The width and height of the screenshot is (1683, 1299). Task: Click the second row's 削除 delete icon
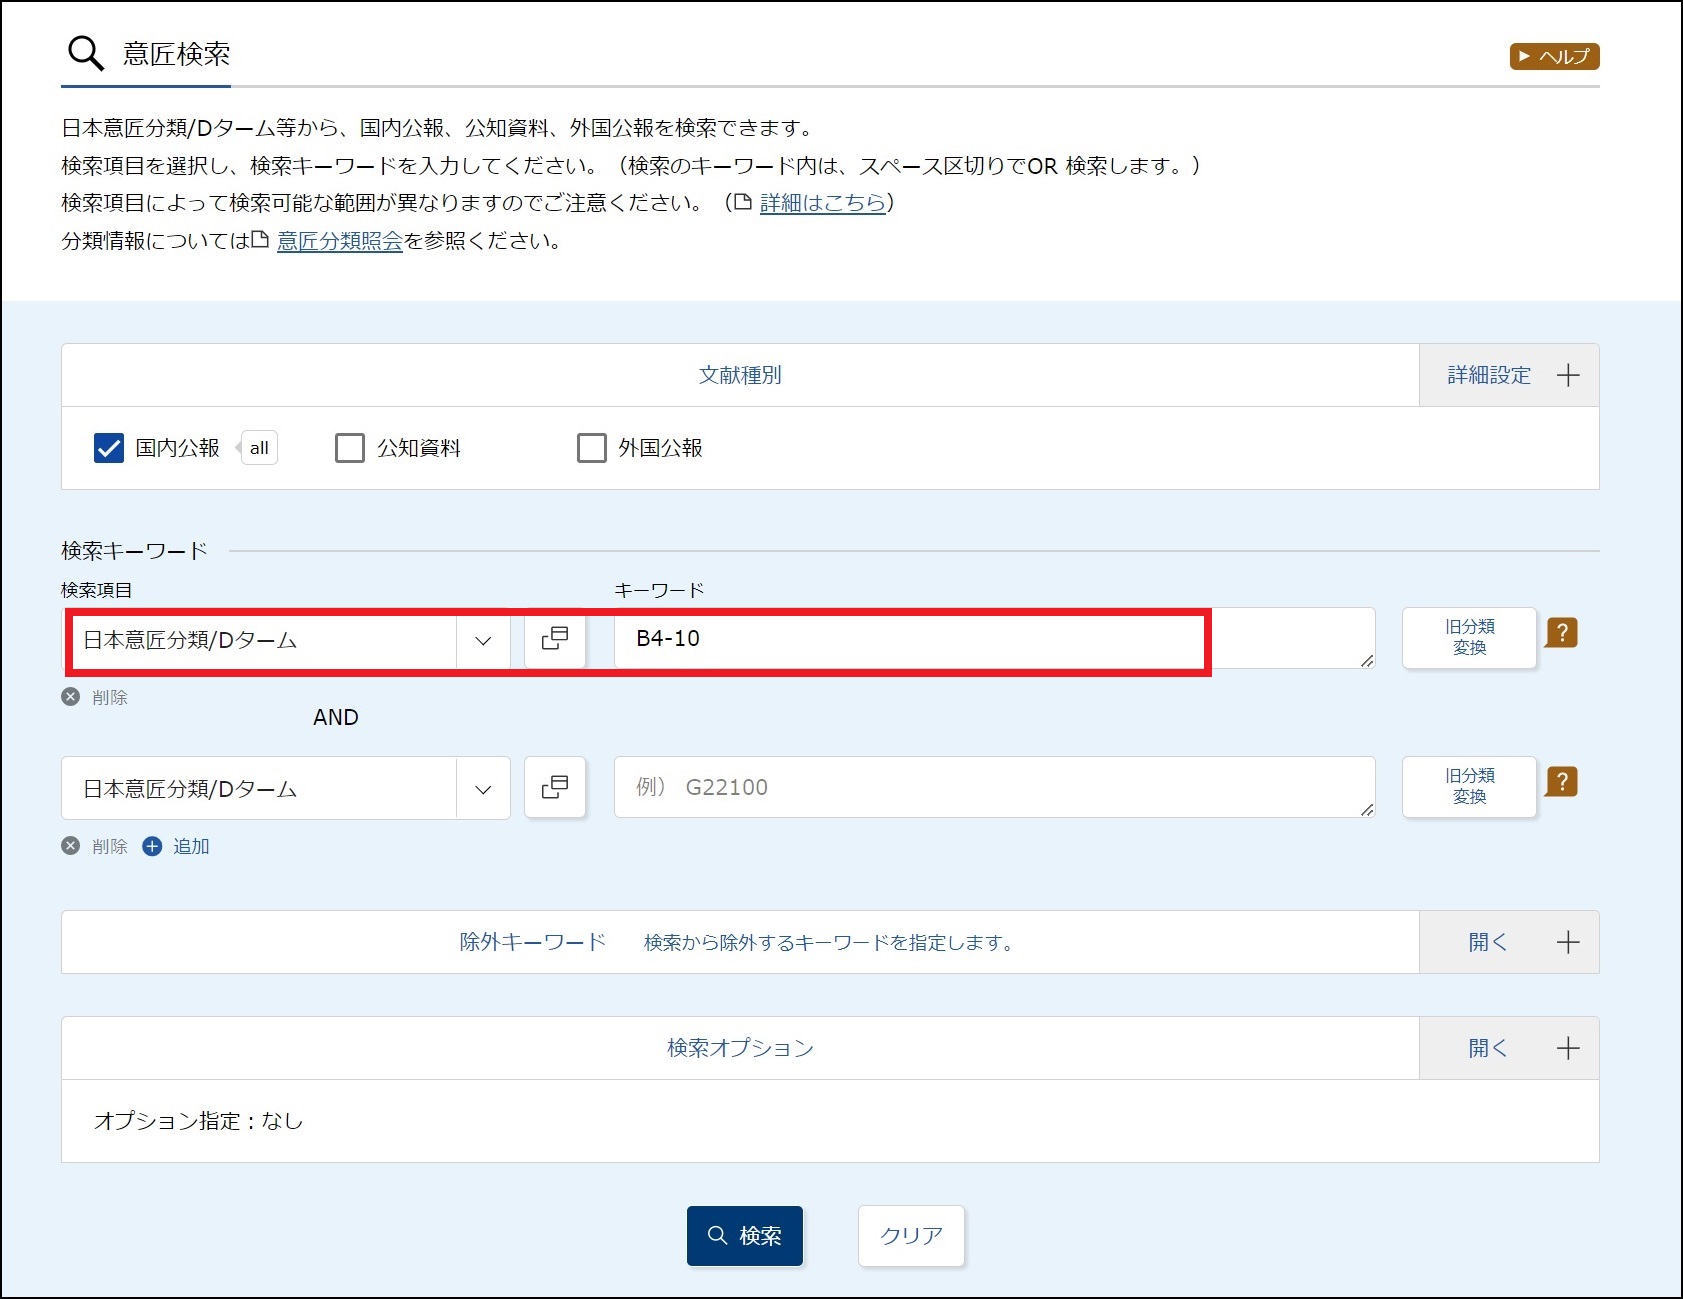(x=71, y=846)
